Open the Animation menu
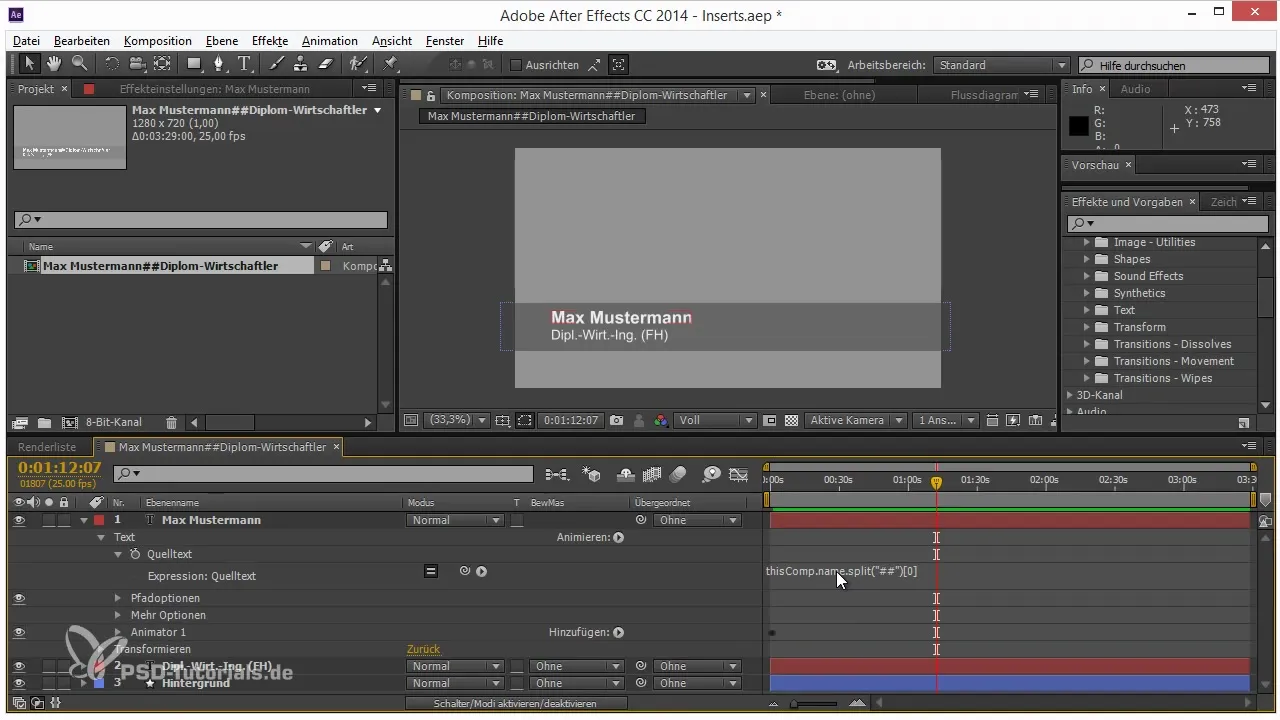The image size is (1280, 720). (330, 41)
